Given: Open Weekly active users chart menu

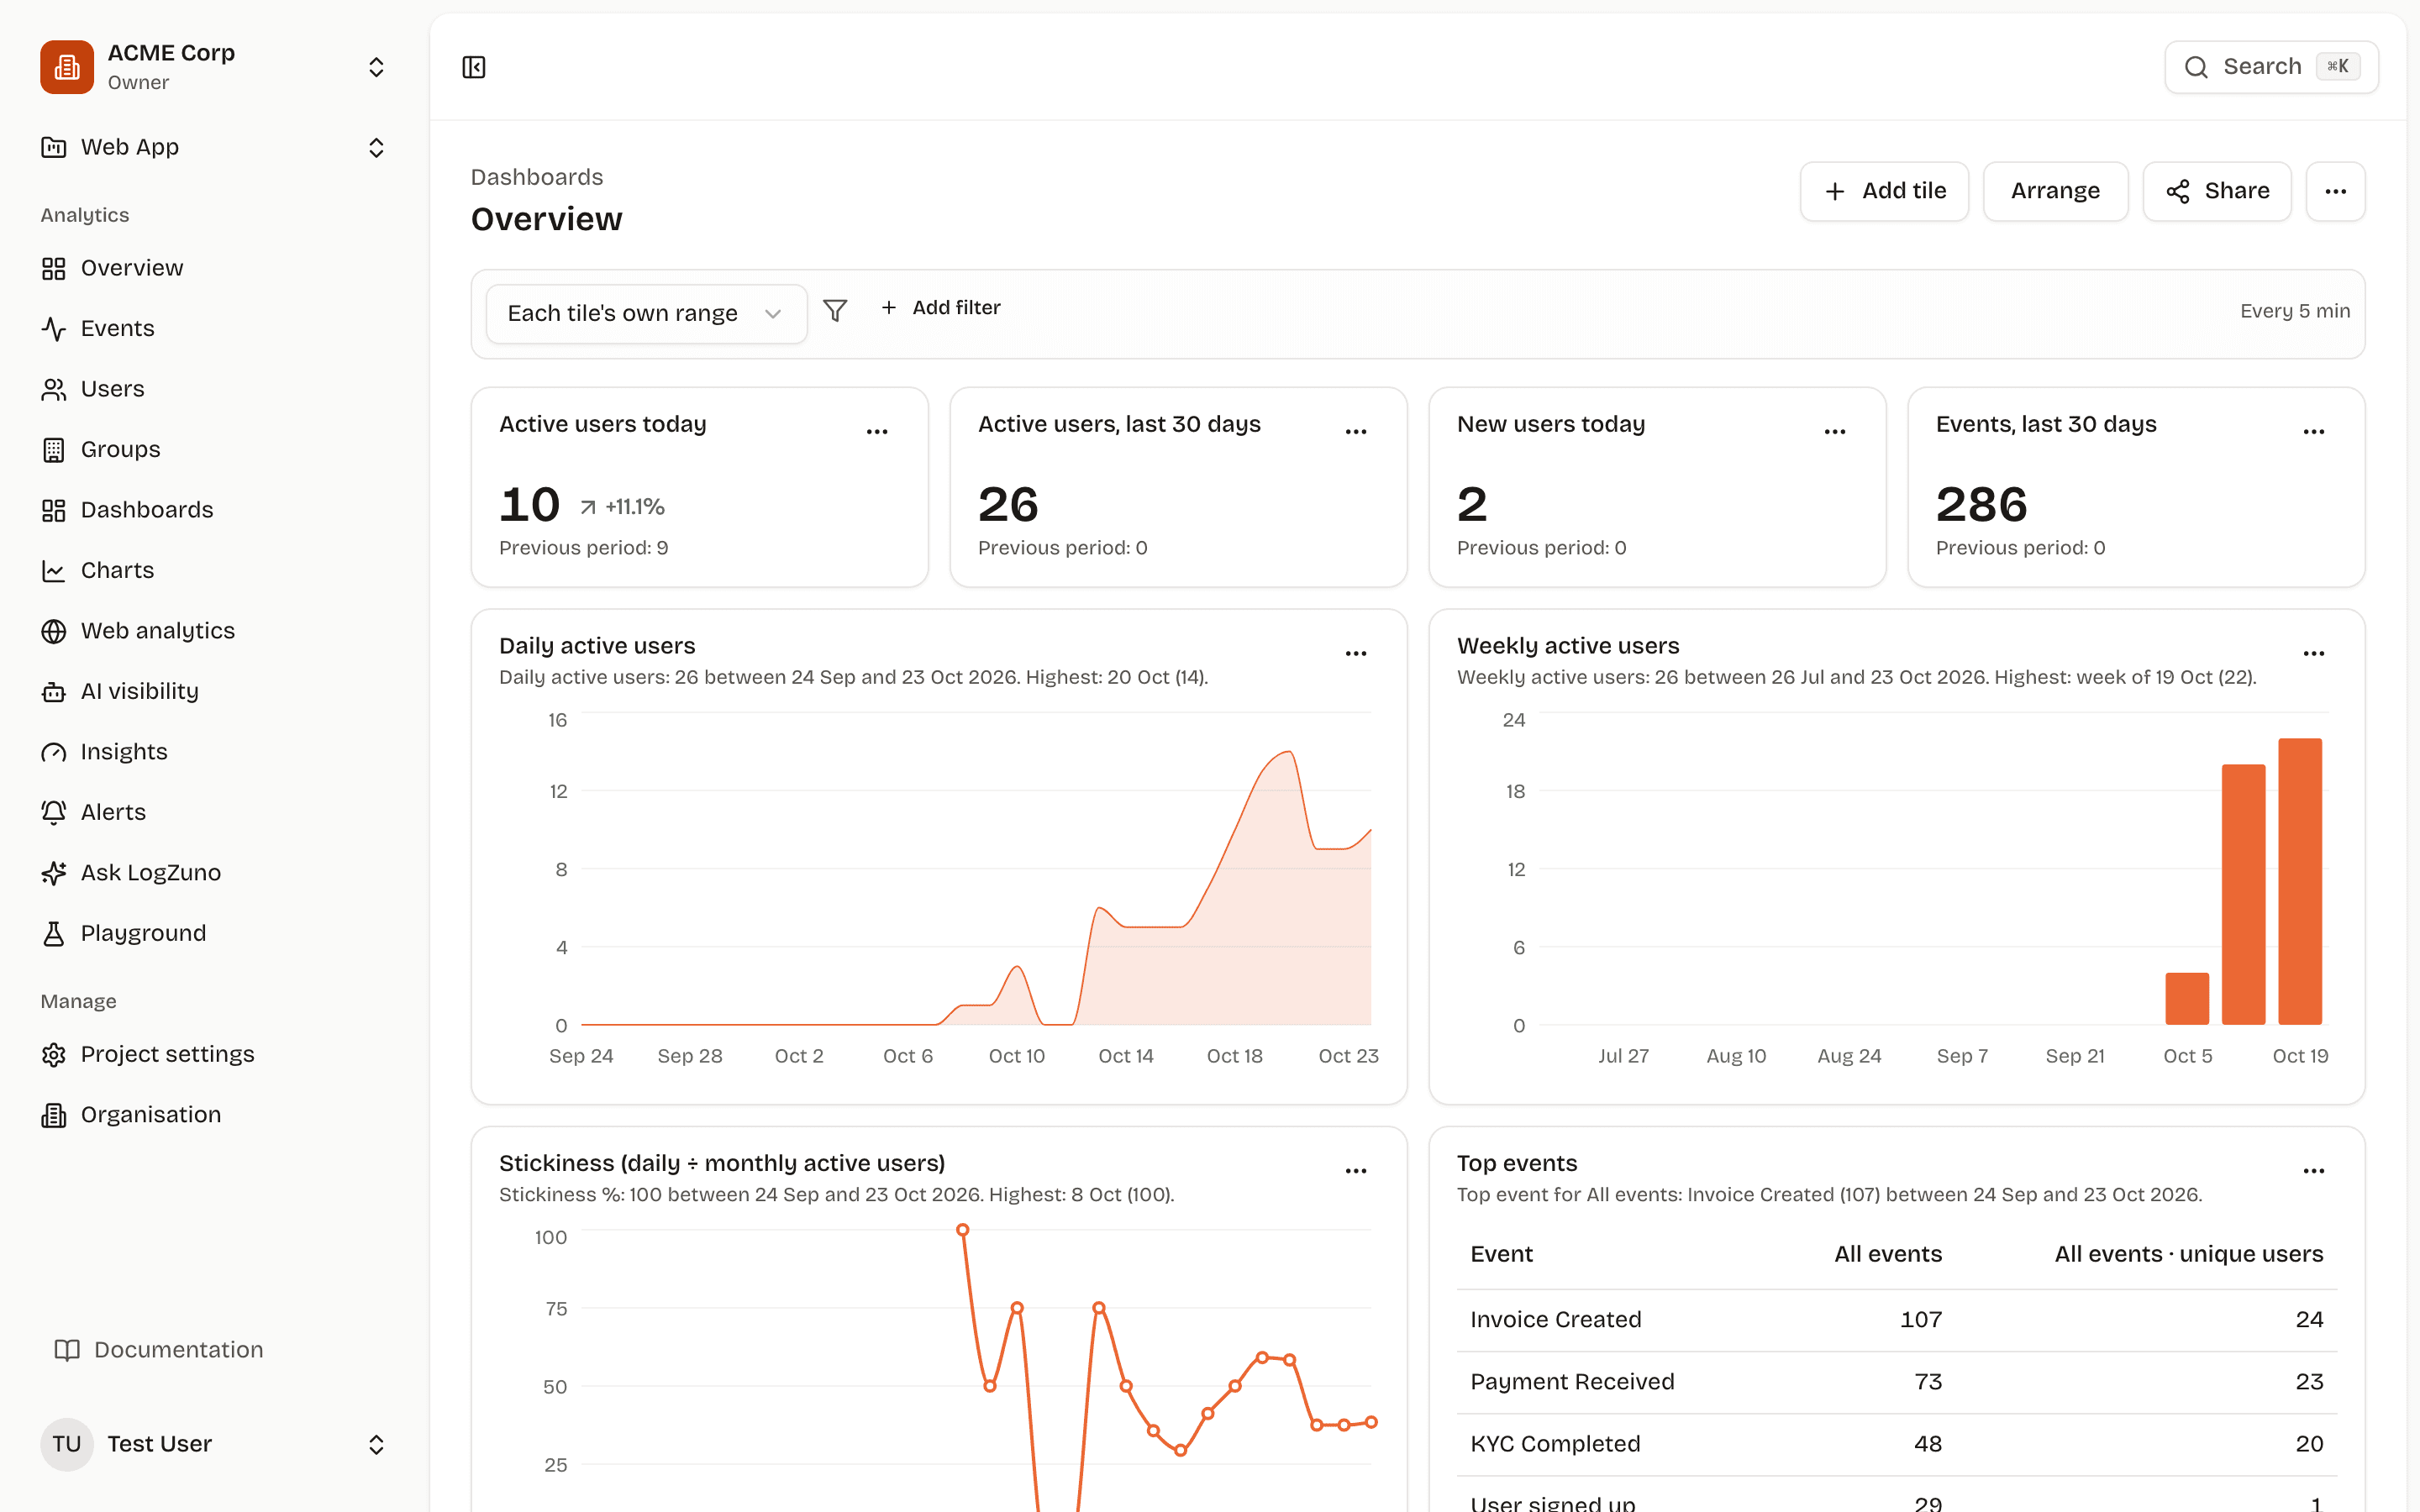Looking at the screenshot, I should 2314,654.
